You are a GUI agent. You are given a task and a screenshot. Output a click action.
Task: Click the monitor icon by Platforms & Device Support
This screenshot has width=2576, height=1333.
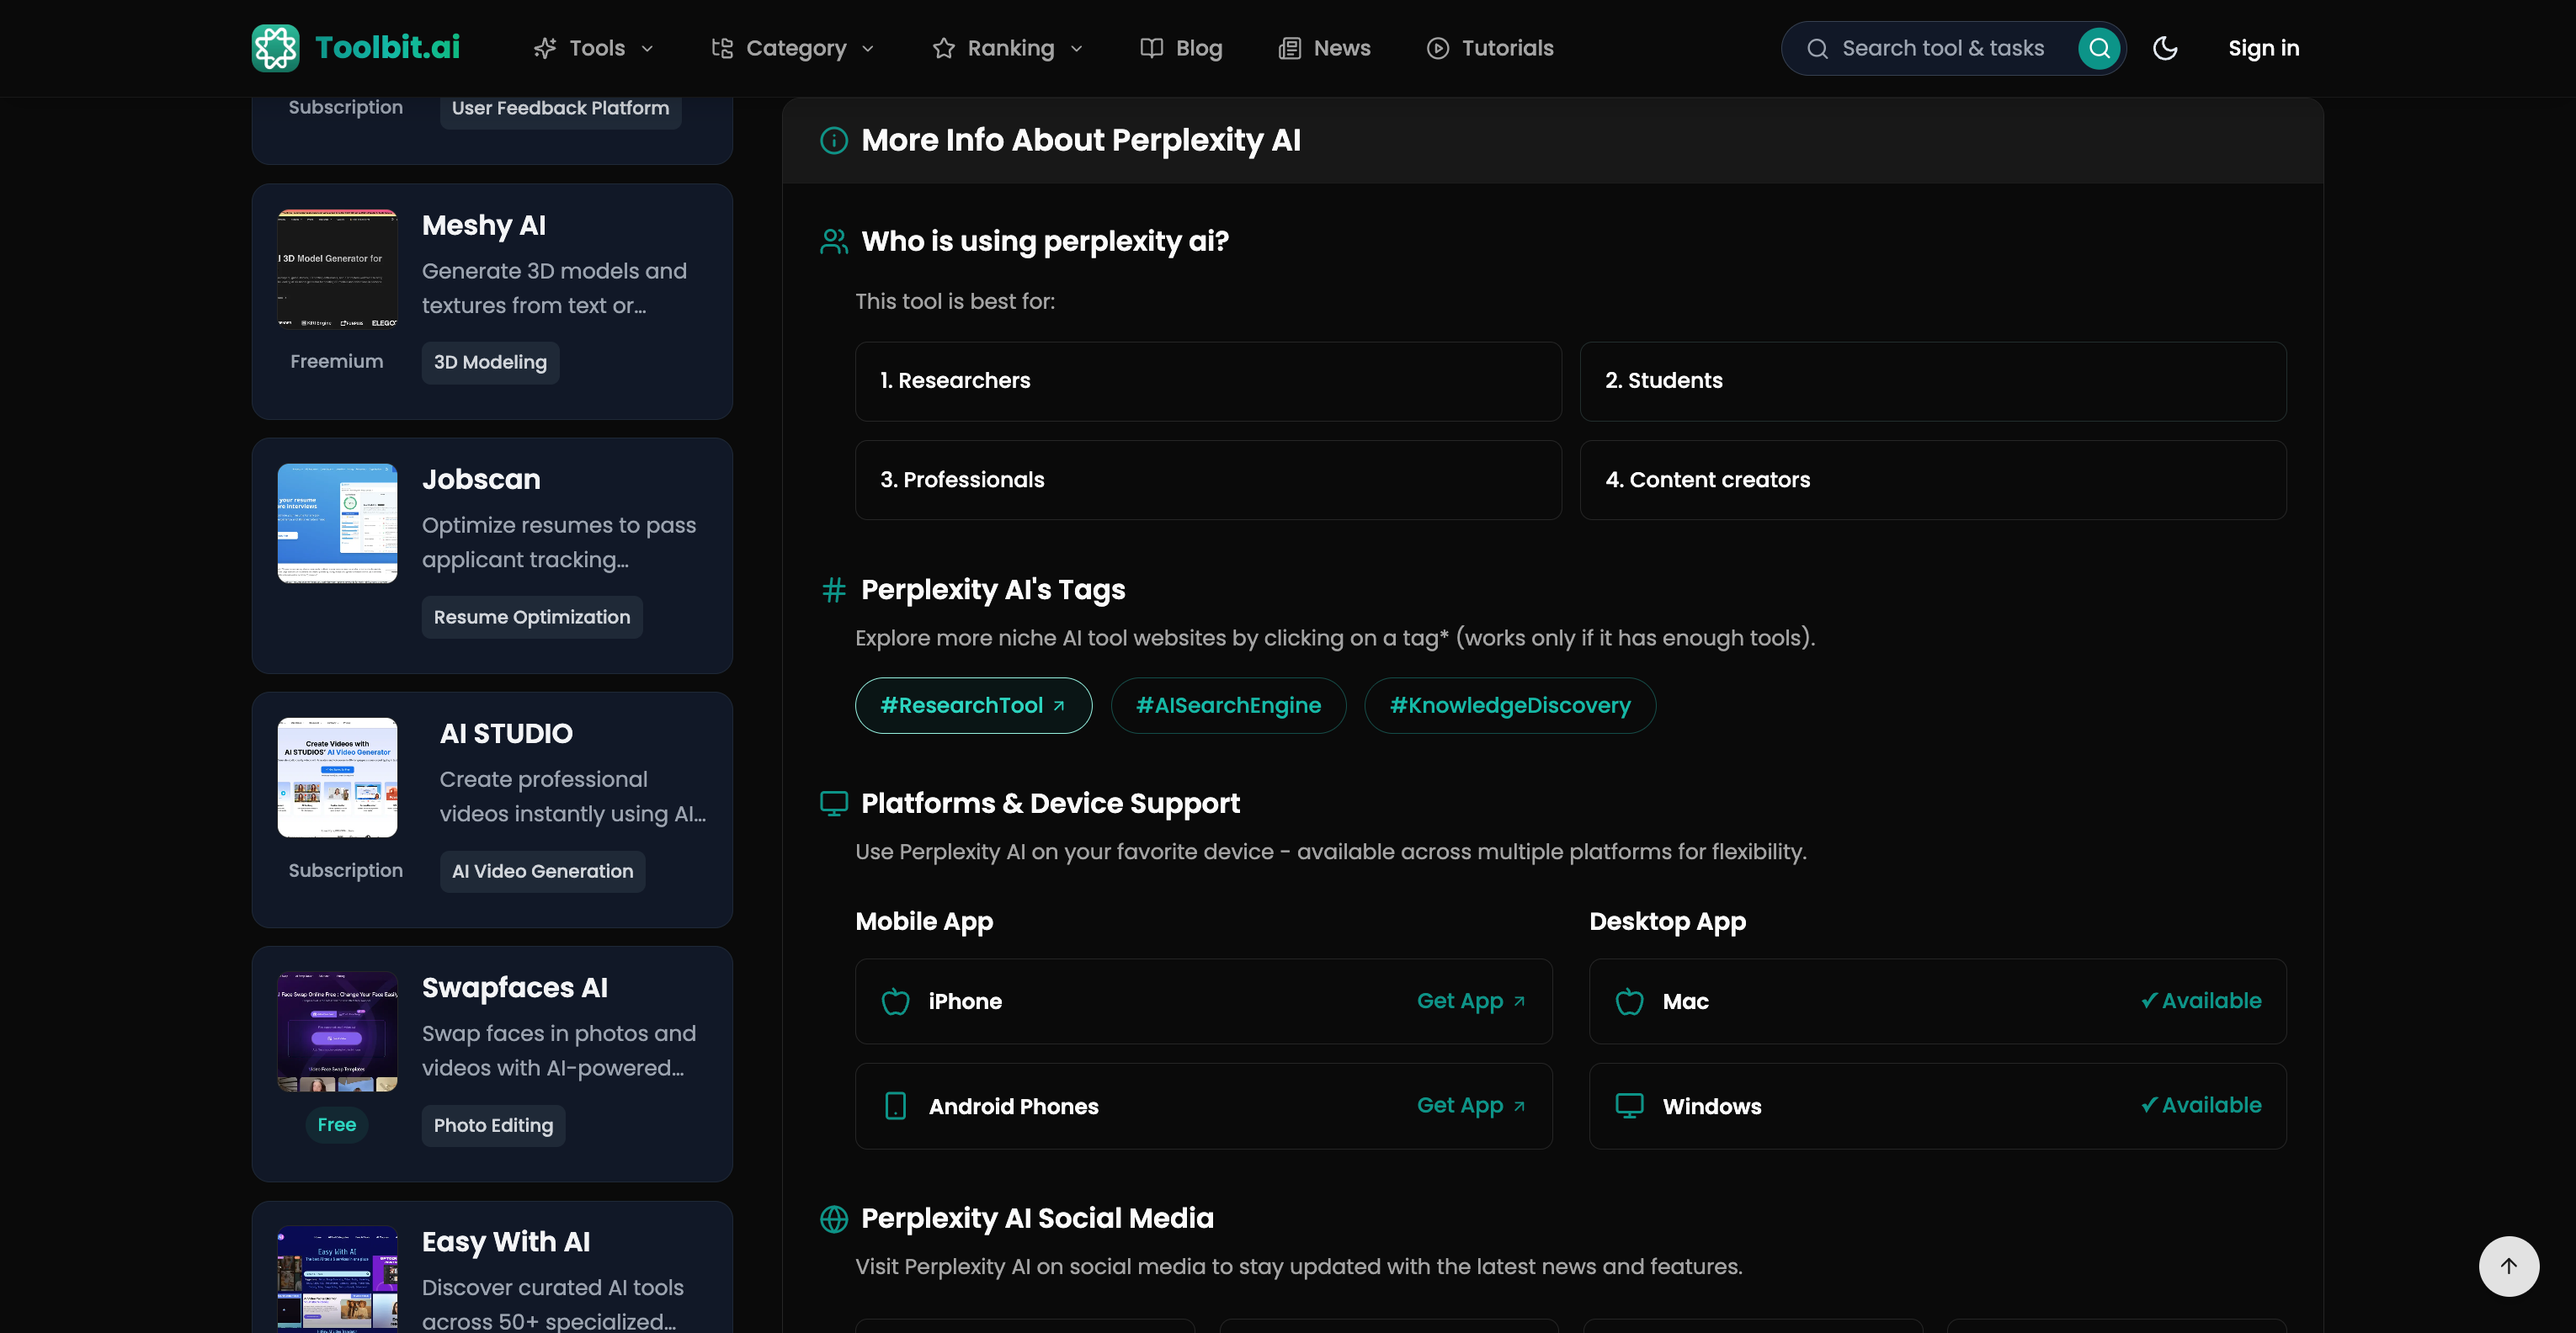pos(833,803)
